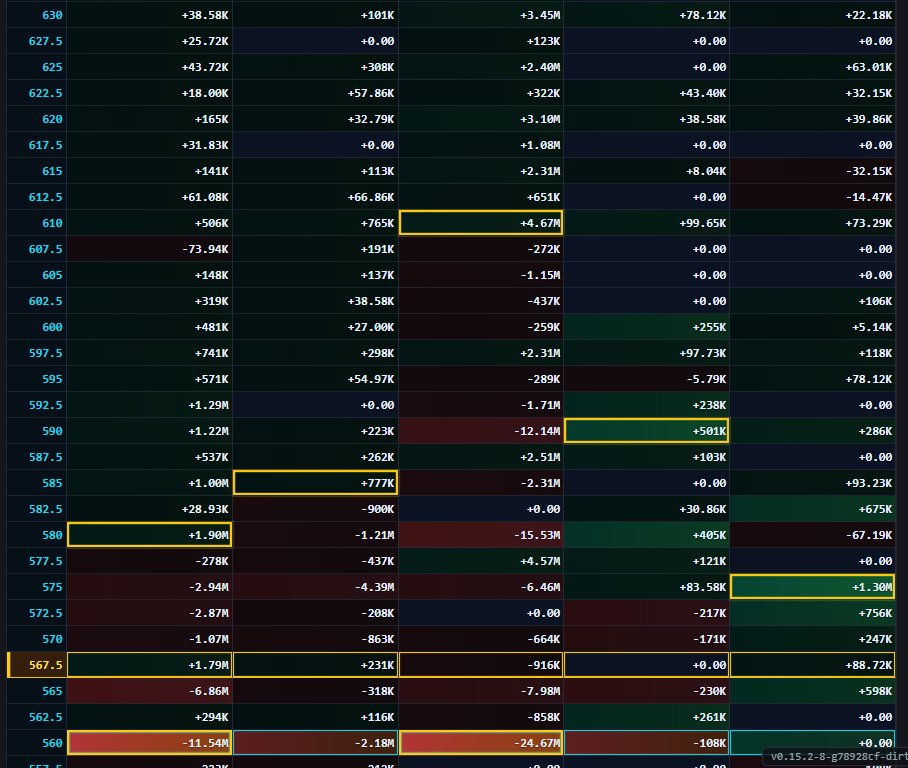The width and height of the screenshot is (908, 768).
Task: Select the highlighted +1.90M cell in row 580
Action: 149,535
